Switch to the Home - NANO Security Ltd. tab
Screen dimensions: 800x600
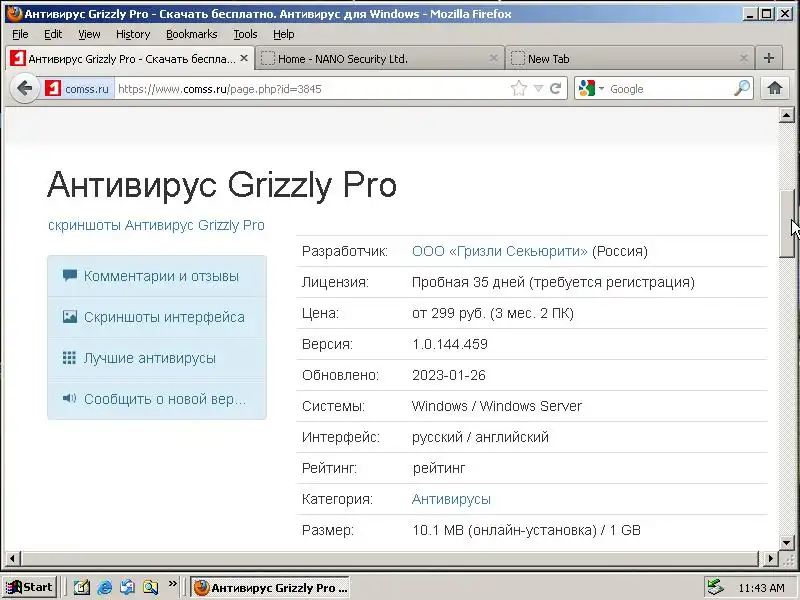380,58
